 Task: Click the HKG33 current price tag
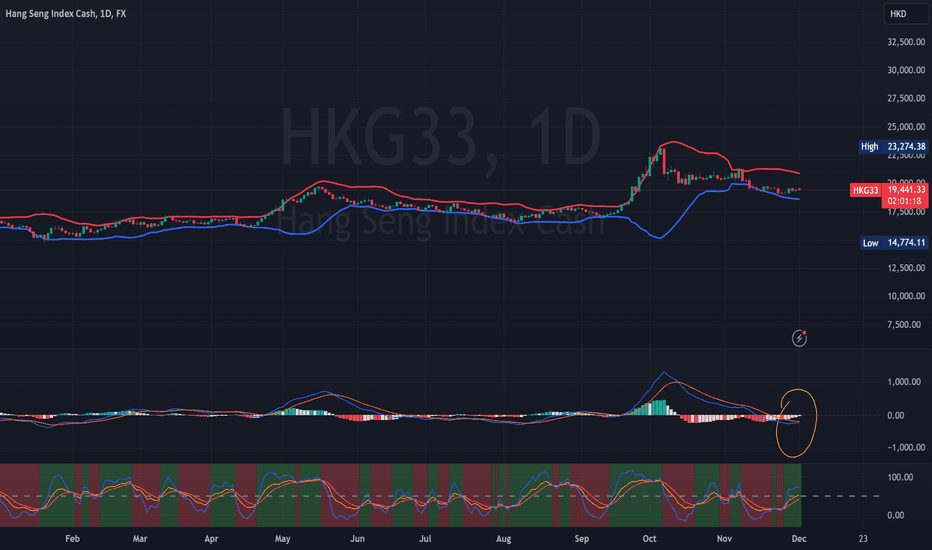click(865, 190)
